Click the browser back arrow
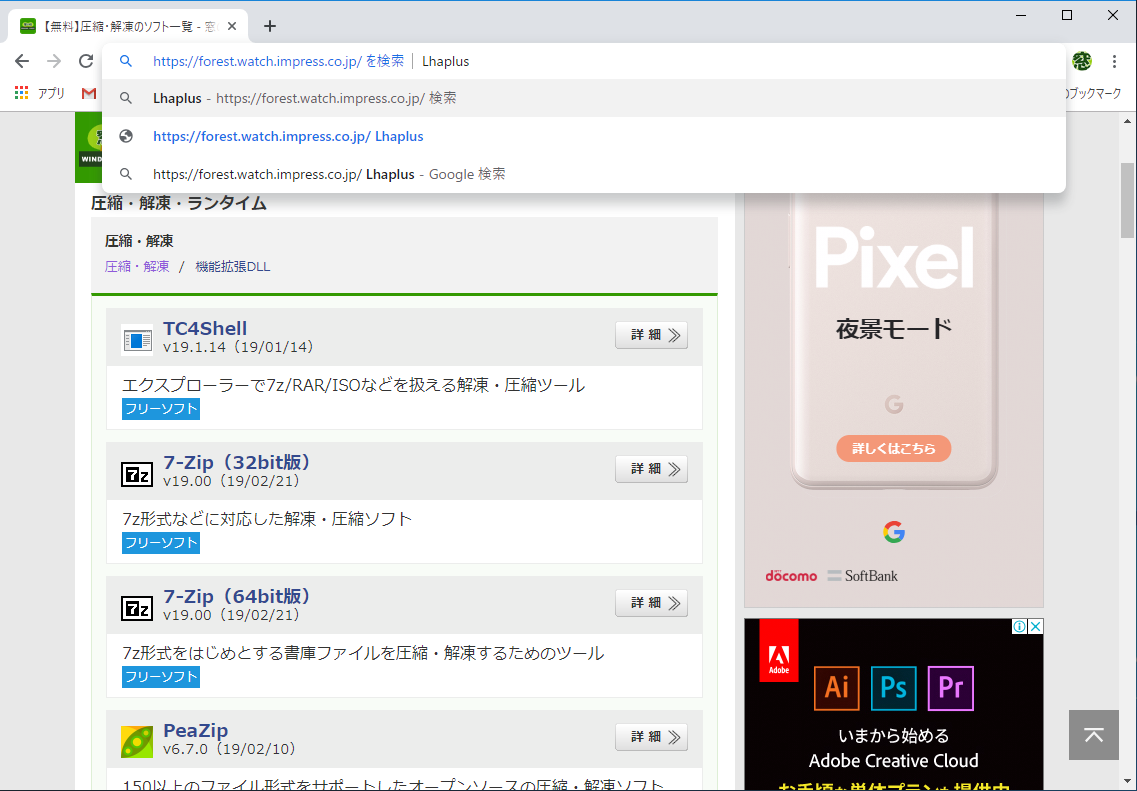Image resolution: width=1137 pixels, height=791 pixels. tap(22, 60)
